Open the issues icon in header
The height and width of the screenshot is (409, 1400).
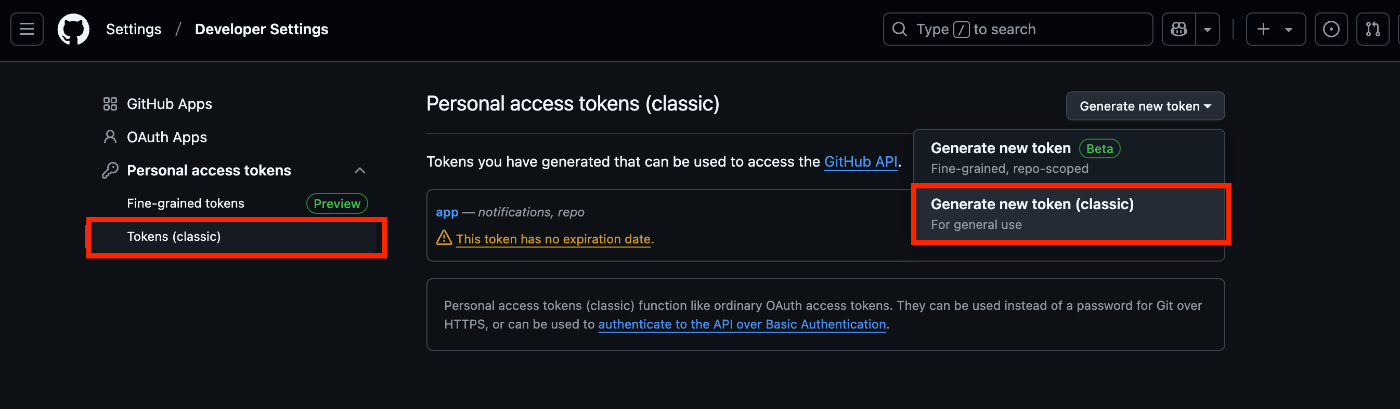(x=1331, y=30)
